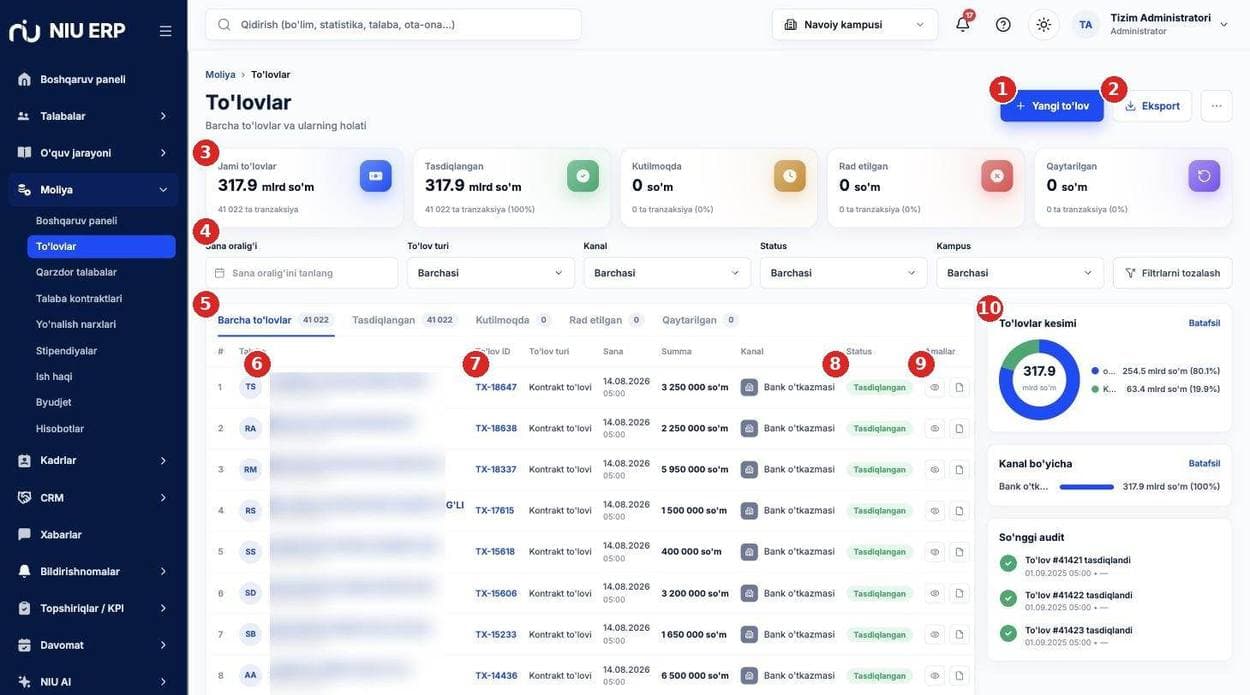This screenshot has width=1250, height=695.
Task: View payment TX-18647 with its eye icon
Action: pyautogui.click(x=935, y=387)
